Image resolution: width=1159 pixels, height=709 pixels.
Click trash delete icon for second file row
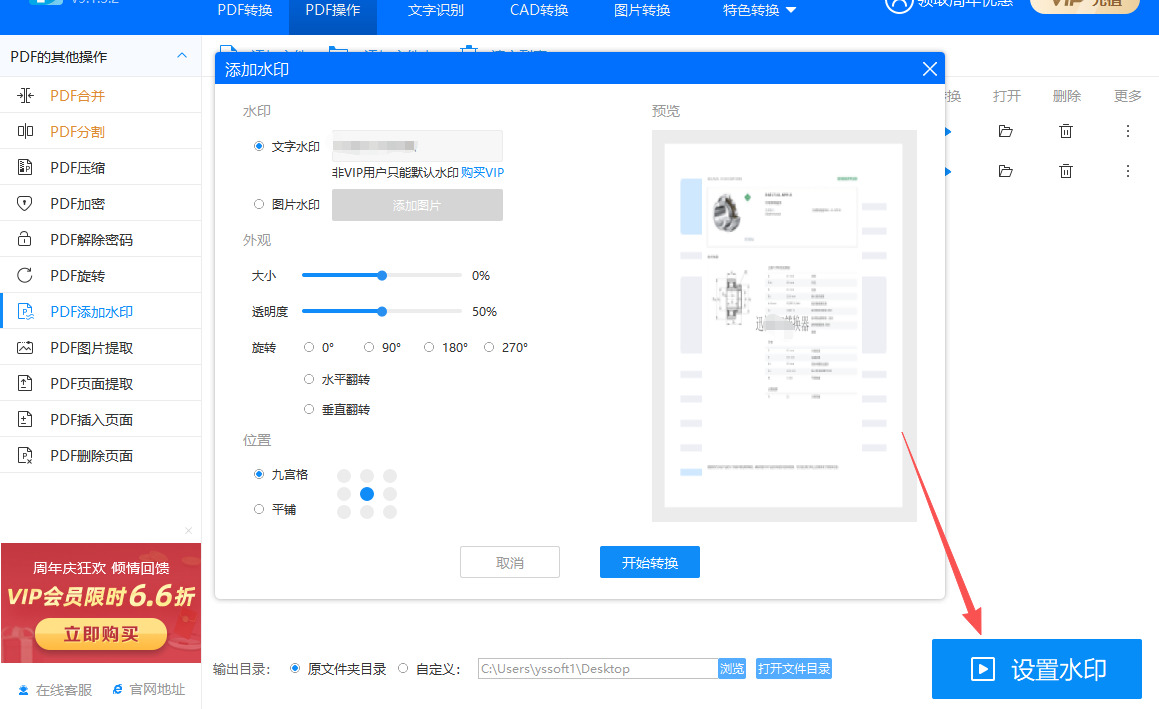pyautogui.click(x=1066, y=172)
